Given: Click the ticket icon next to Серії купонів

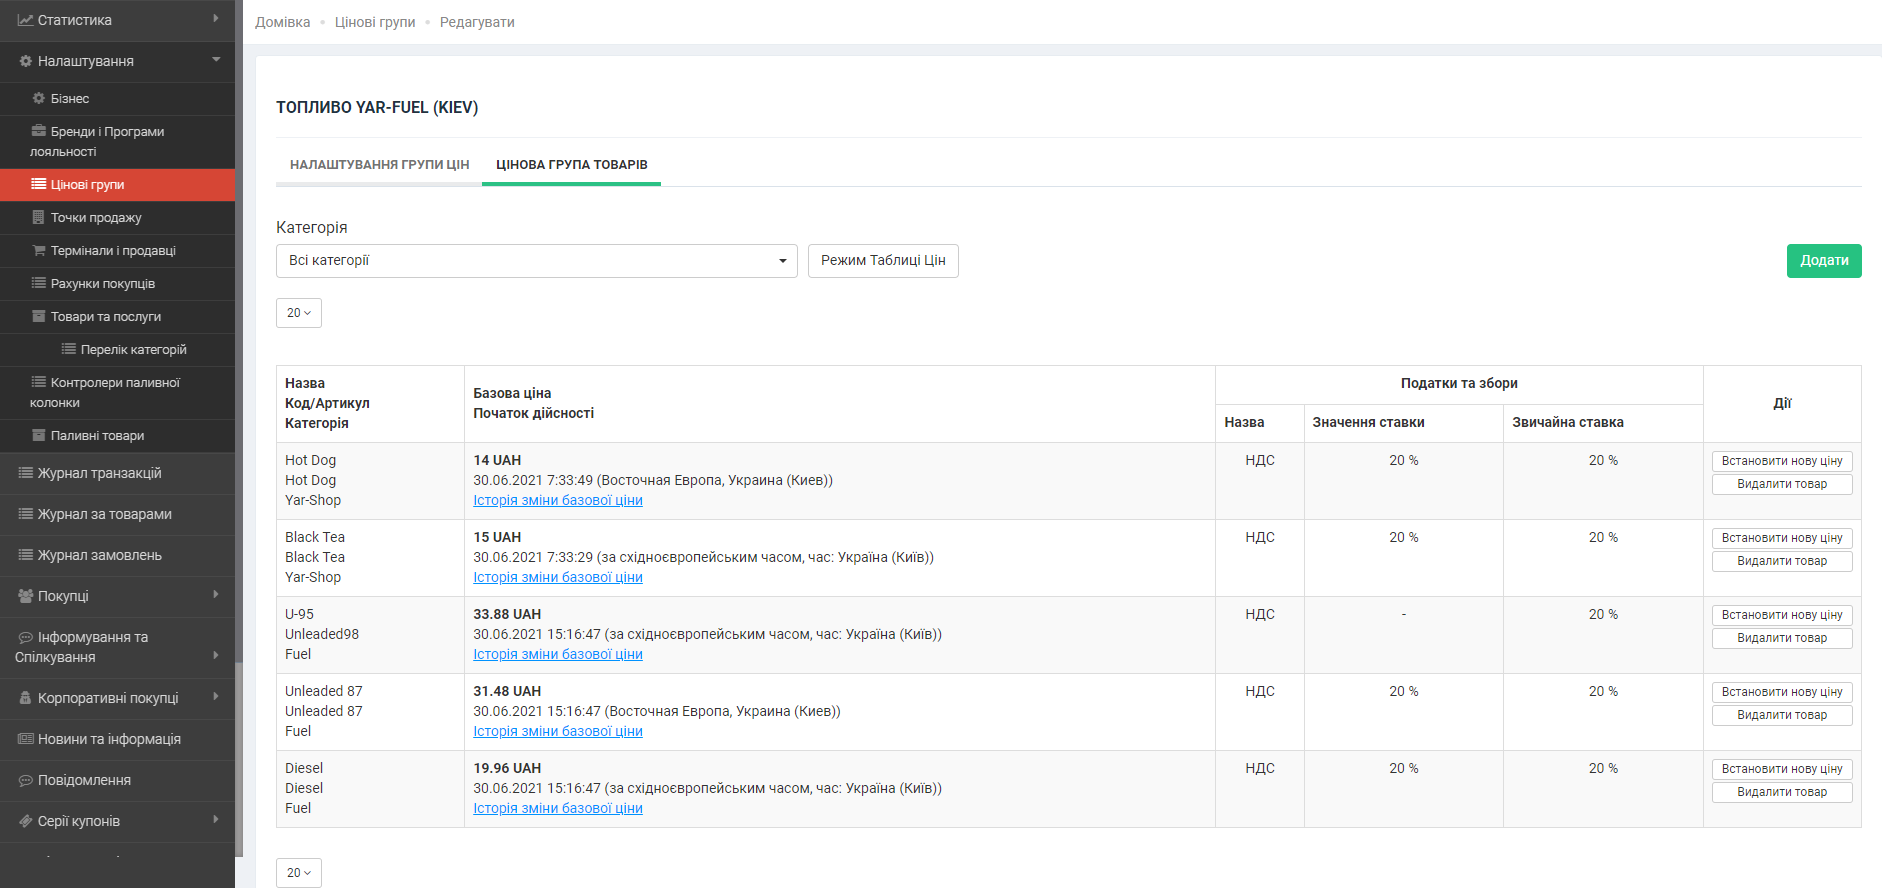Looking at the screenshot, I should 26,821.
